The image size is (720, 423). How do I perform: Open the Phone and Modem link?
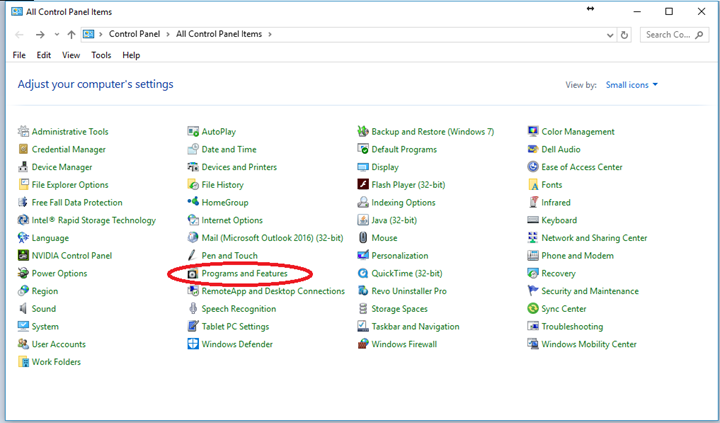578,255
